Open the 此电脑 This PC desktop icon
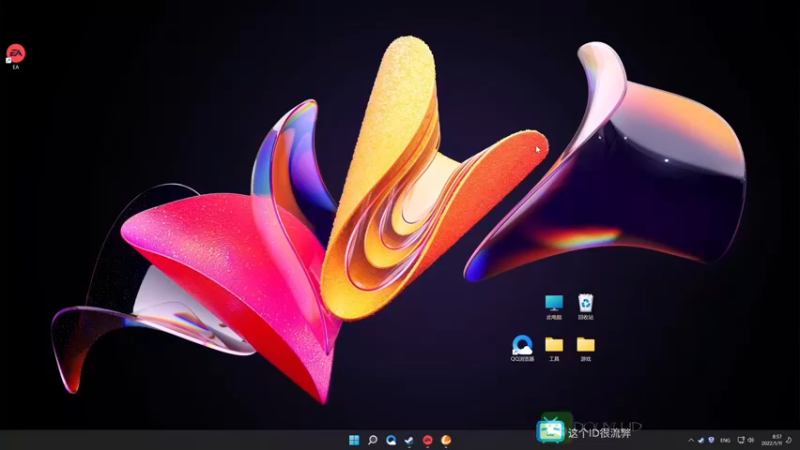The image size is (800, 450). pyautogui.click(x=554, y=307)
